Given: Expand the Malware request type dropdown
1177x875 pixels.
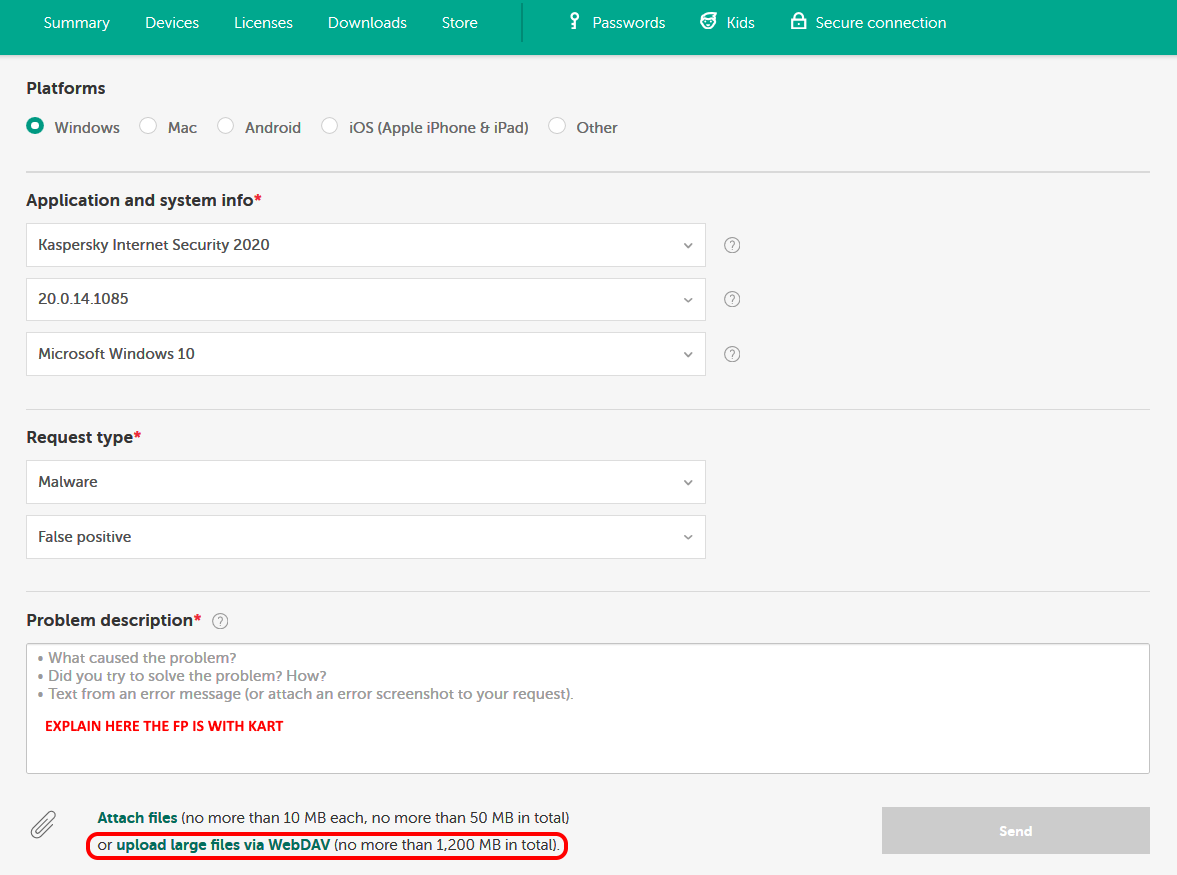Looking at the screenshot, I should pos(366,482).
